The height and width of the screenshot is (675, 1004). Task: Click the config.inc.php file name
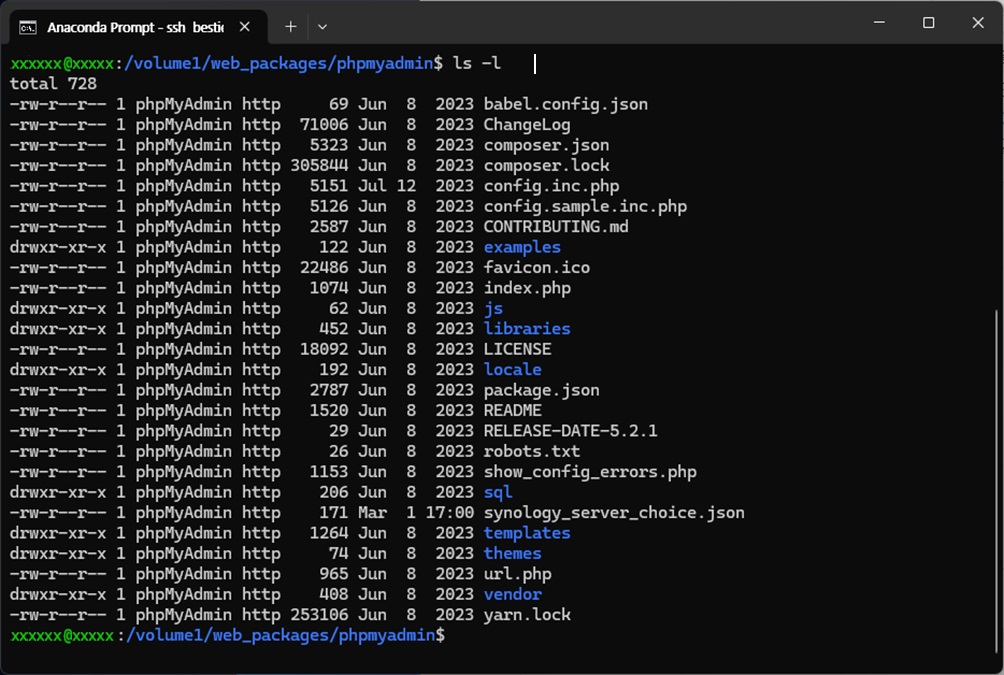551,186
